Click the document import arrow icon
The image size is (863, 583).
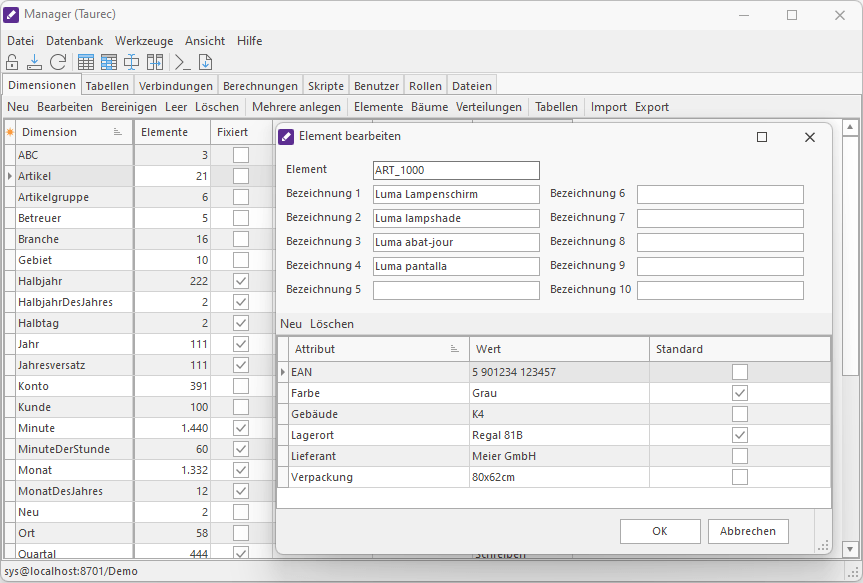coord(205,62)
